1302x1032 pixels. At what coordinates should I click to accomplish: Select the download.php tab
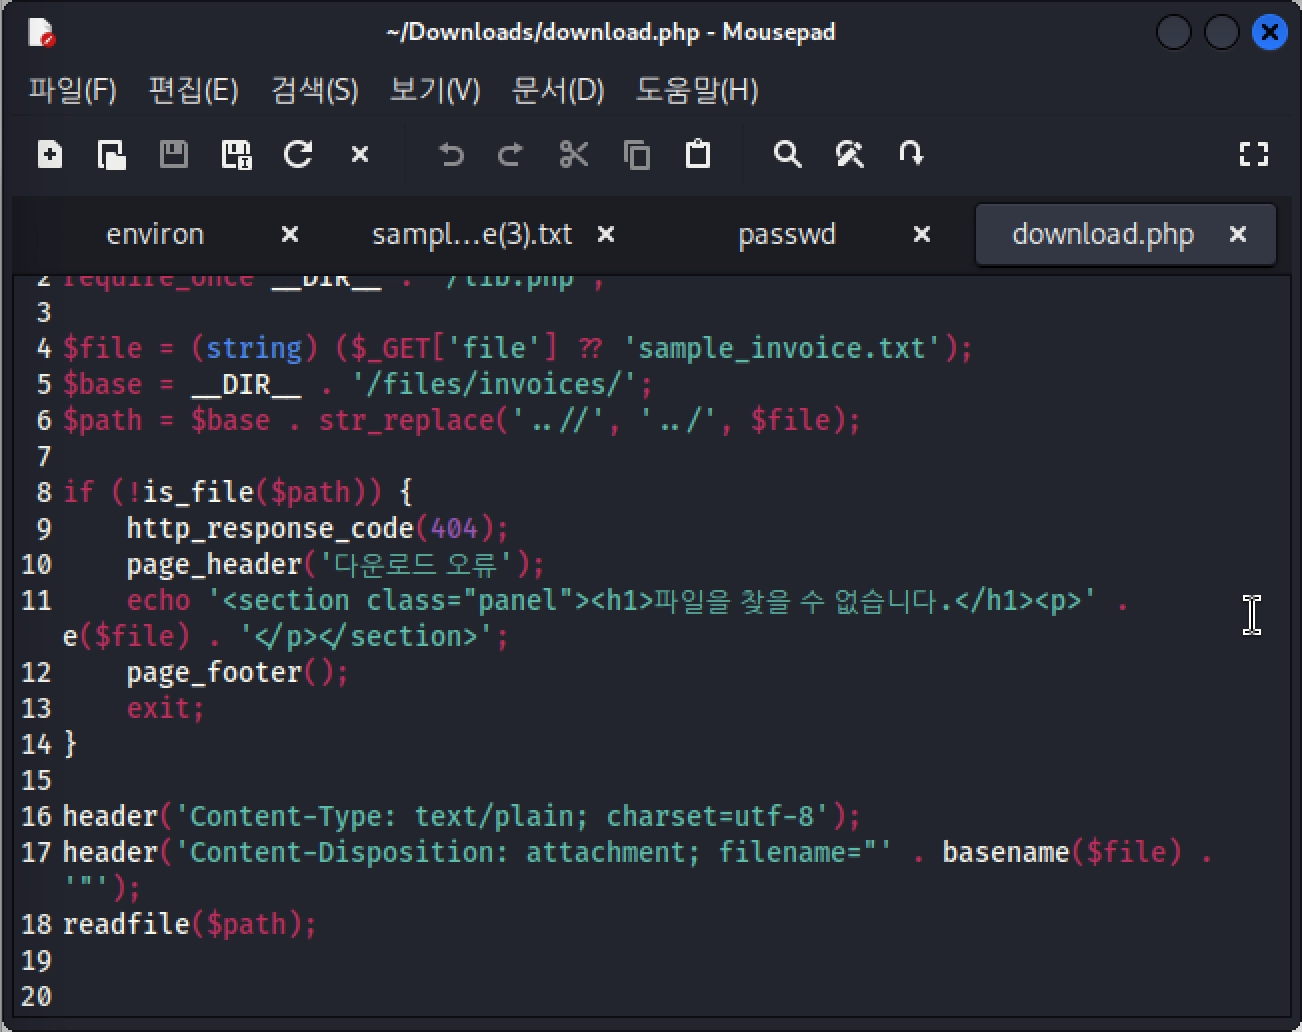point(1103,234)
